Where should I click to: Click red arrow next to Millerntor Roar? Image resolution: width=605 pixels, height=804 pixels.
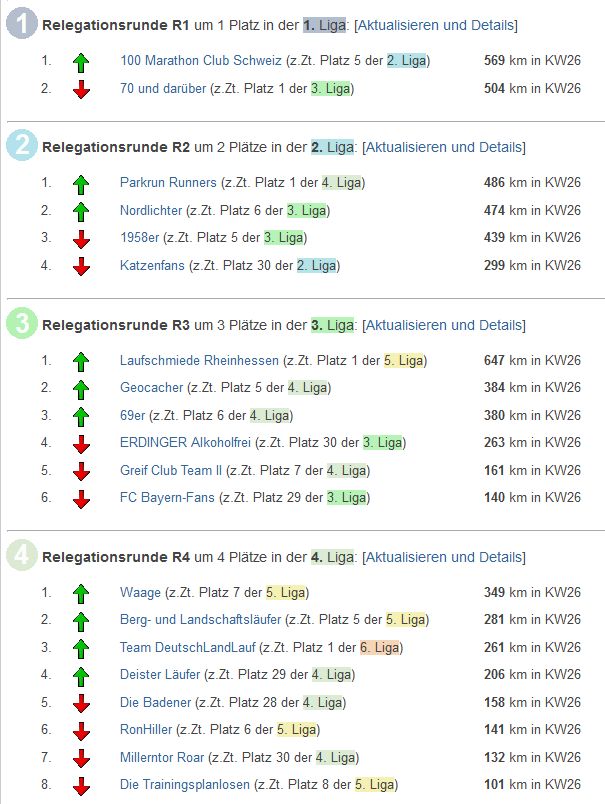82,758
